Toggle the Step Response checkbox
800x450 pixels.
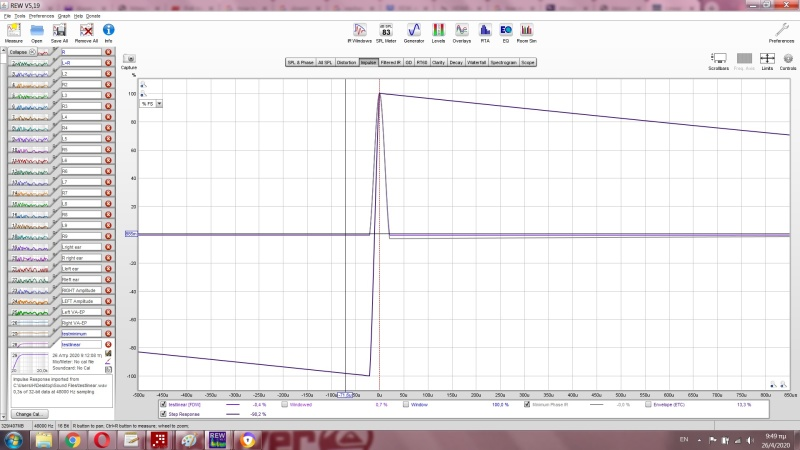[x=164, y=412]
